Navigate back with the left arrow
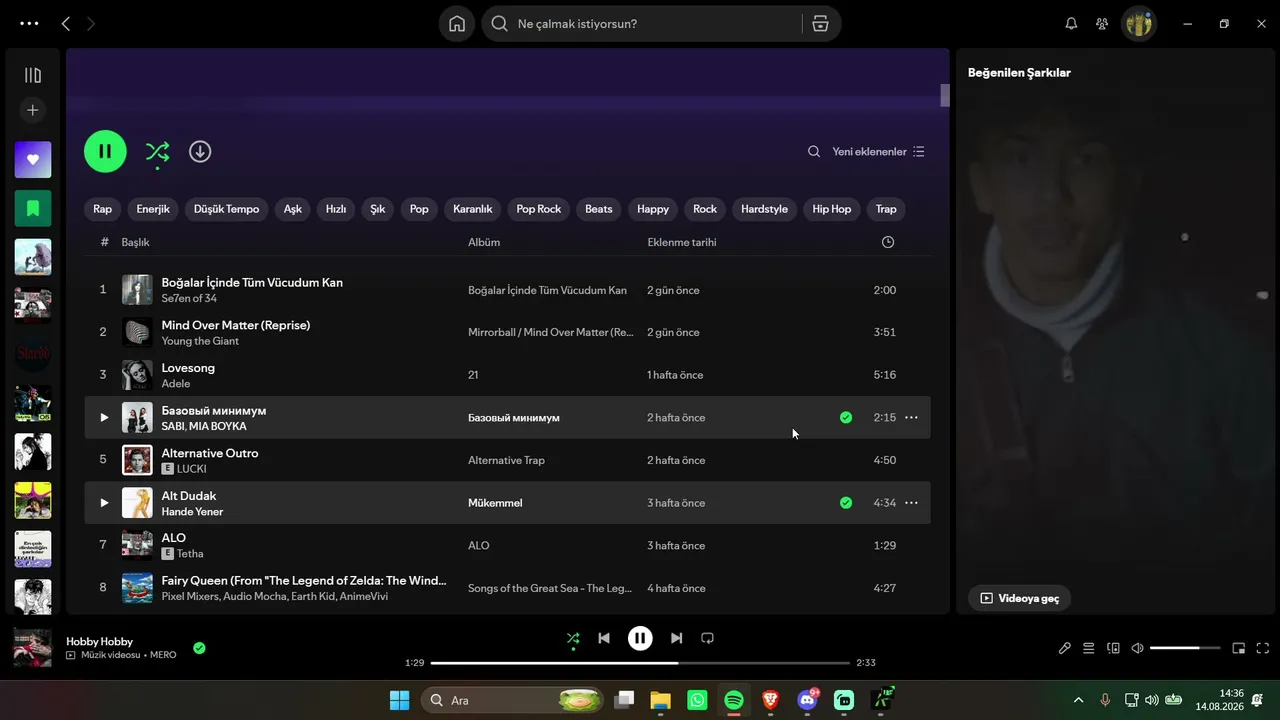 pyautogui.click(x=66, y=24)
